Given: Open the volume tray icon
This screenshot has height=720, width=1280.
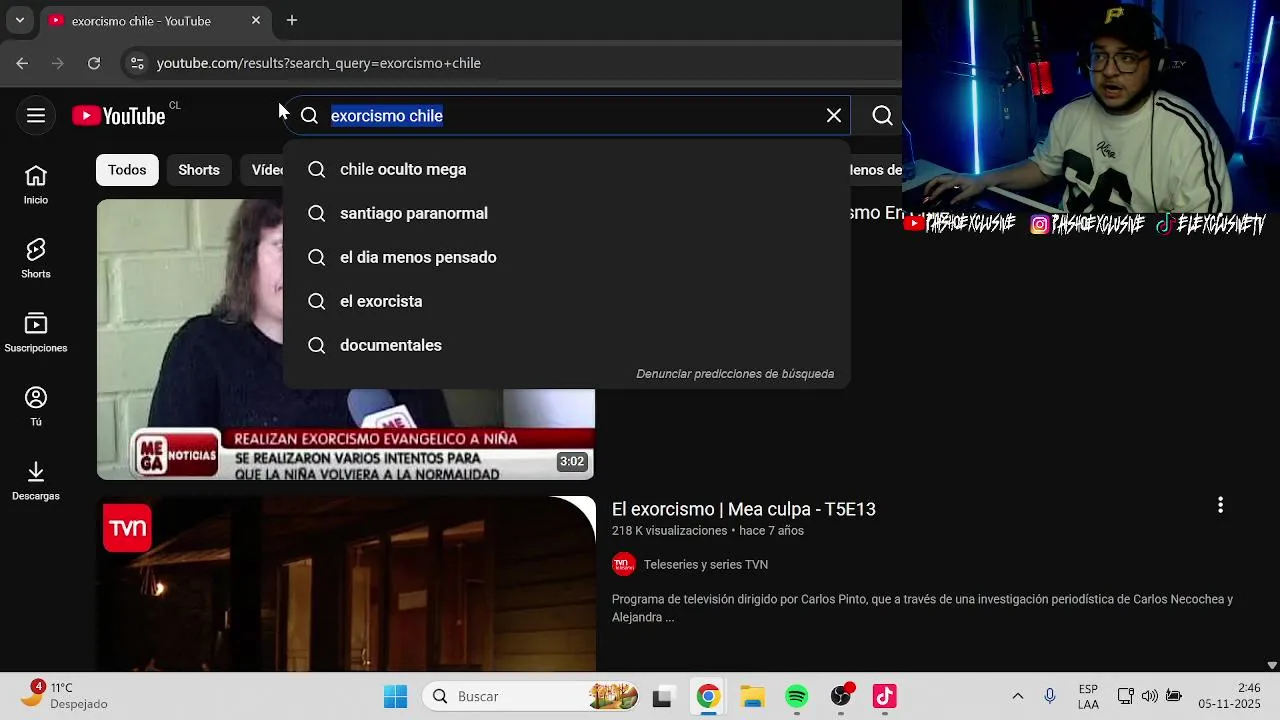Looking at the screenshot, I should coord(1149,696).
